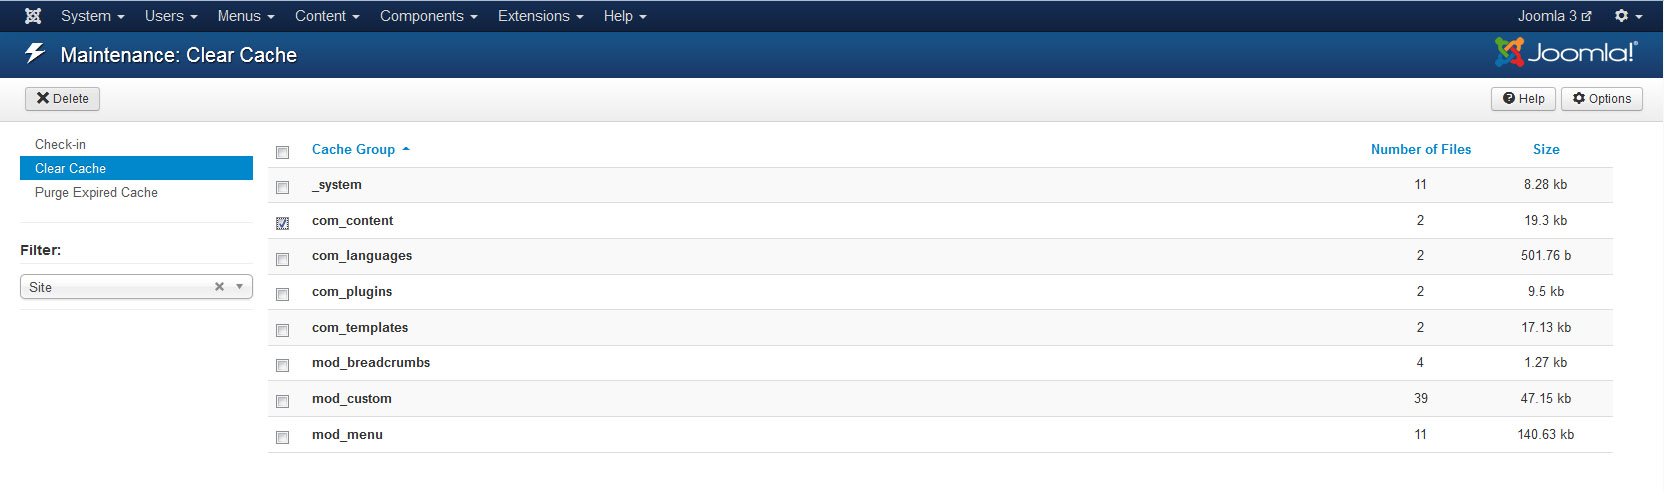This screenshot has width=1664, height=491.
Task: Sort by the Number of Files column
Action: (x=1420, y=150)
